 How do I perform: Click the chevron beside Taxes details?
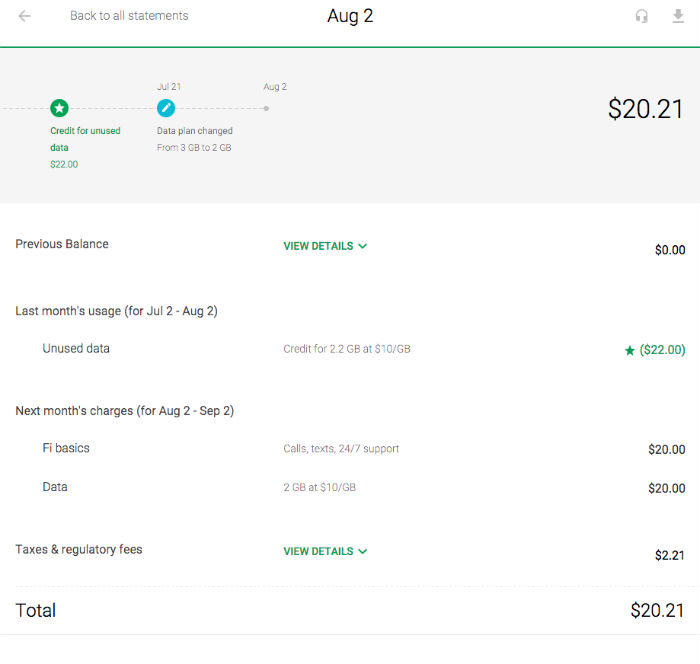(363, 551)
